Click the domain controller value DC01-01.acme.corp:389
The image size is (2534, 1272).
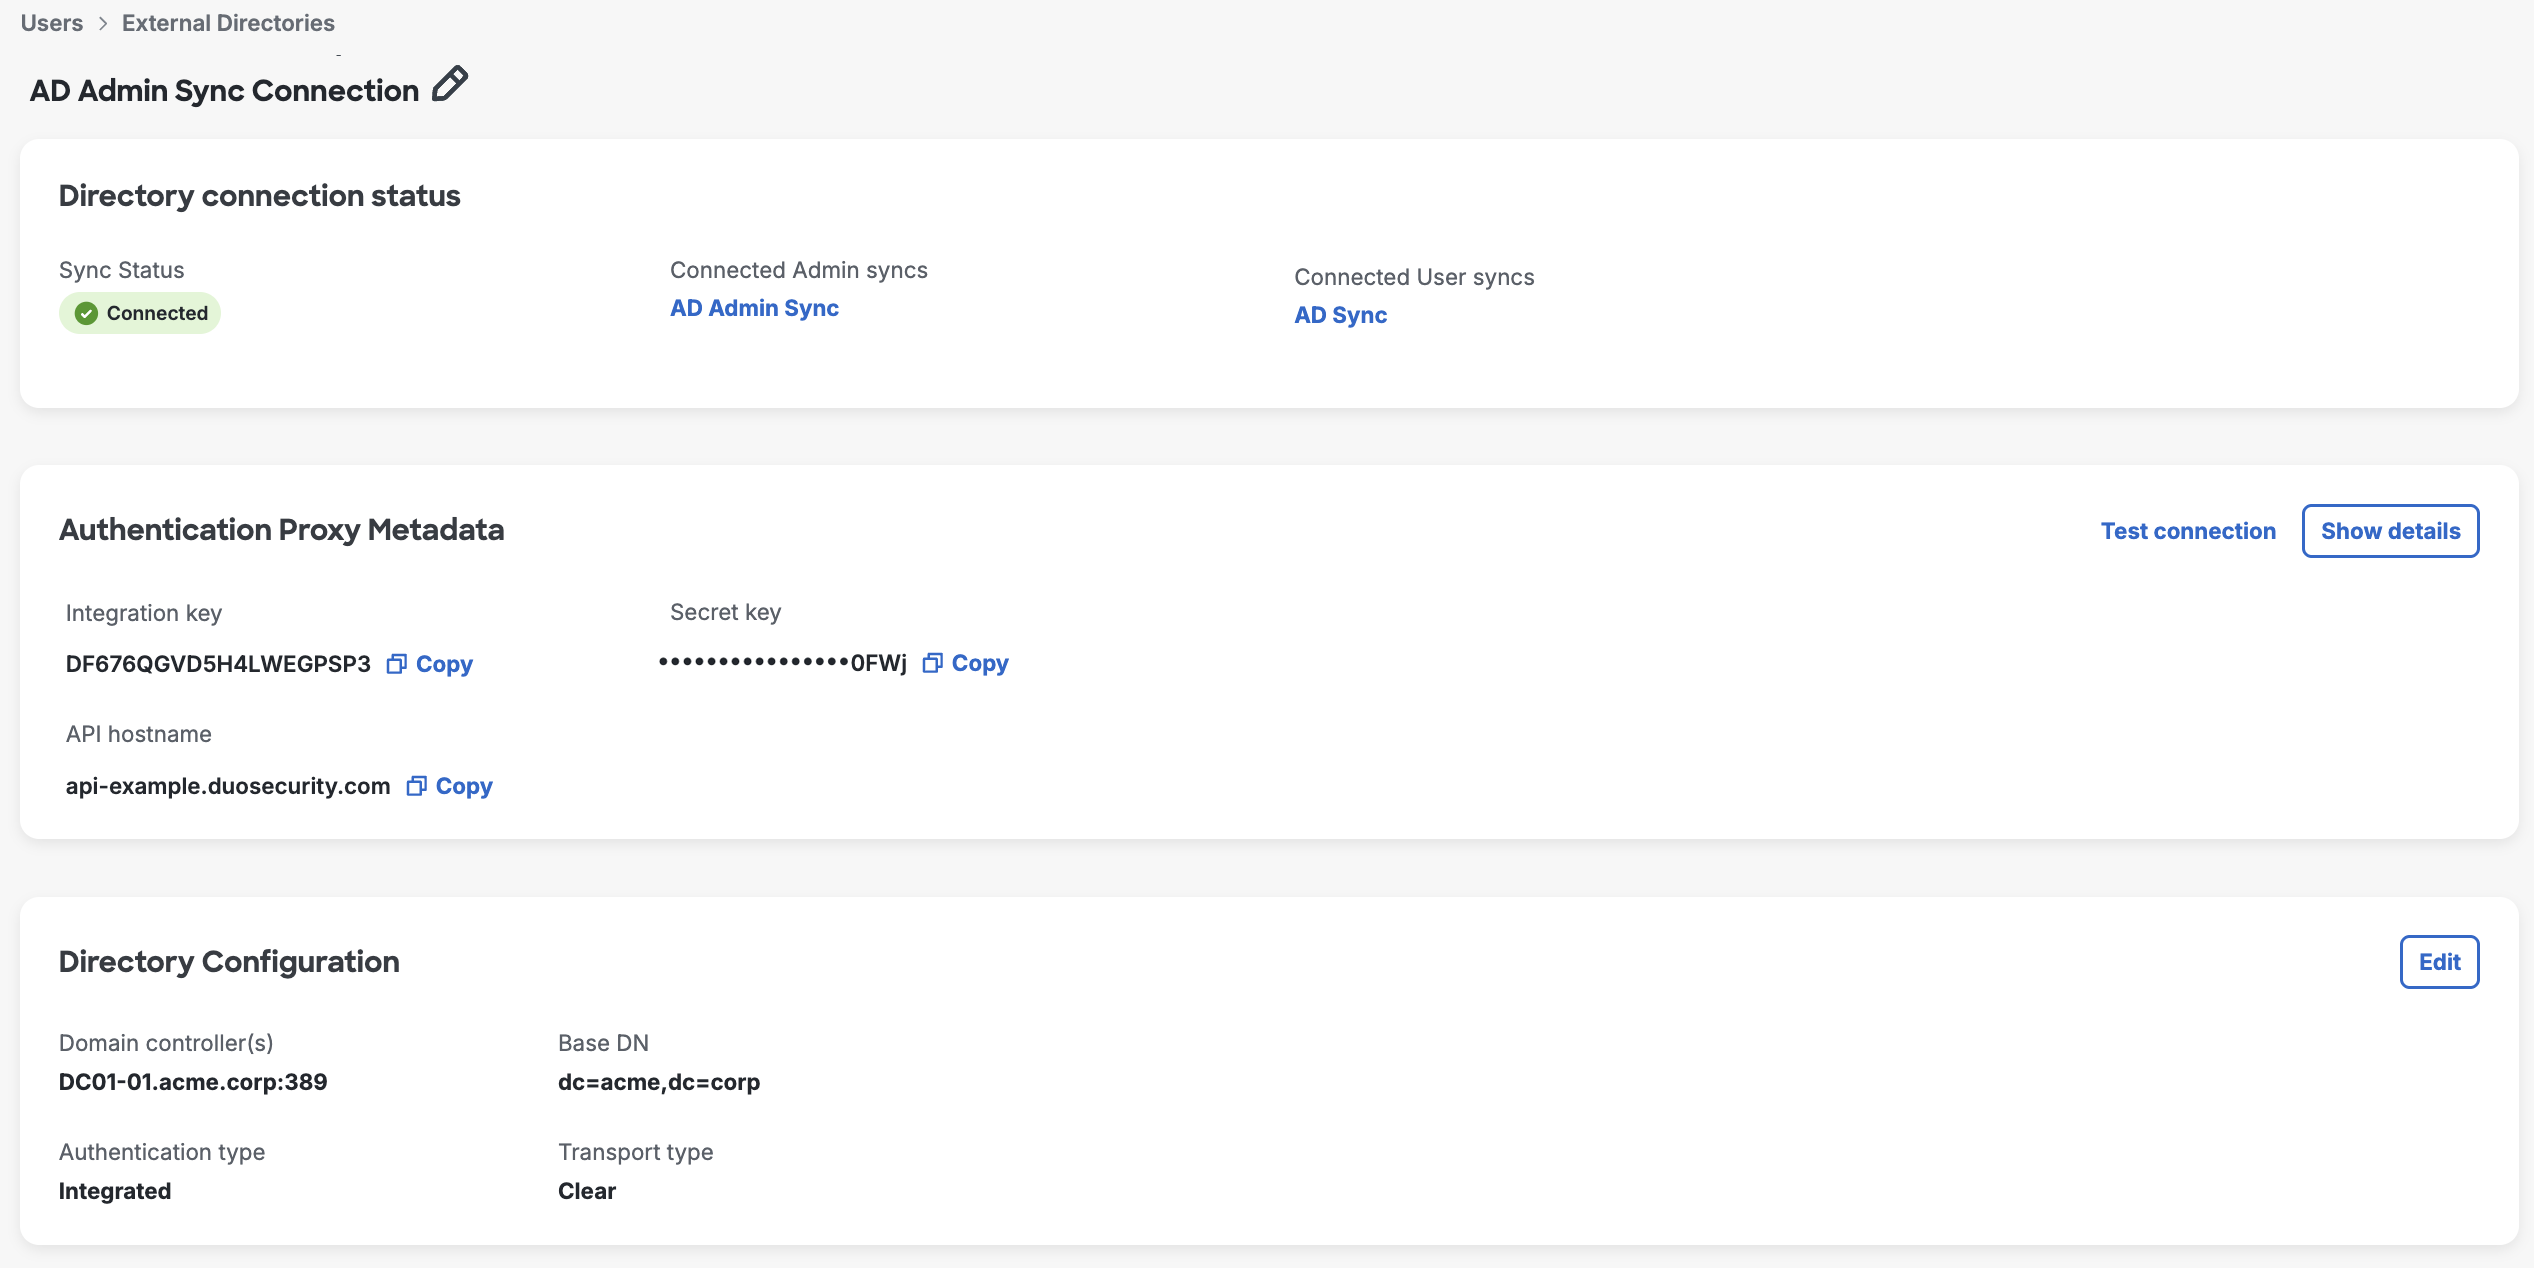point(193,1082)
